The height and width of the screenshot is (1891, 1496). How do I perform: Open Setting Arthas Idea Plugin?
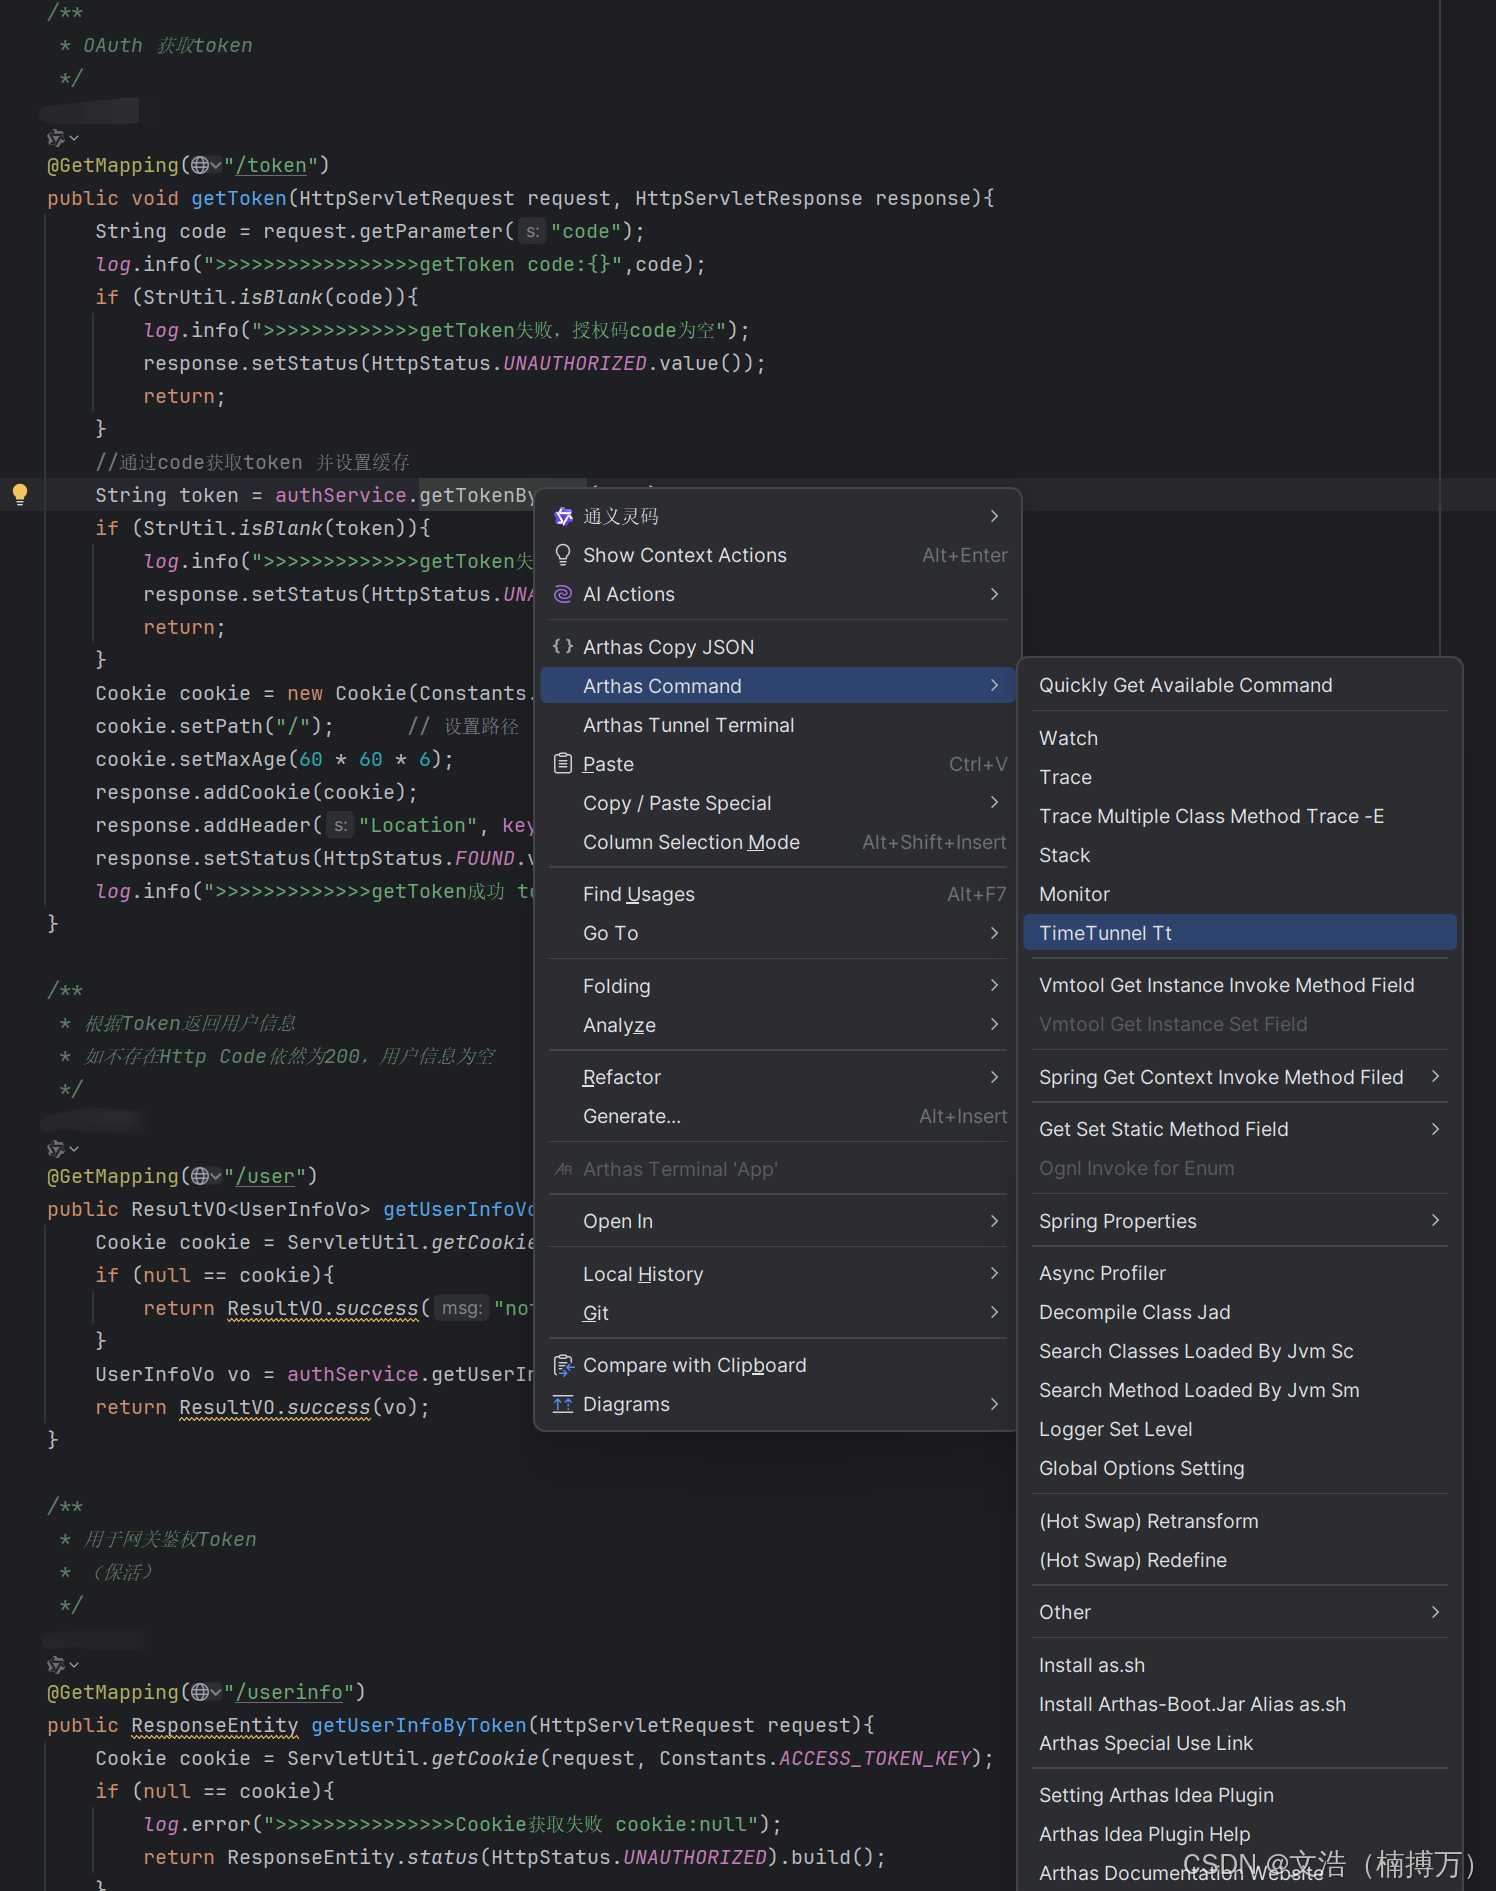pyautogui.click(x=1240, y=1795)
